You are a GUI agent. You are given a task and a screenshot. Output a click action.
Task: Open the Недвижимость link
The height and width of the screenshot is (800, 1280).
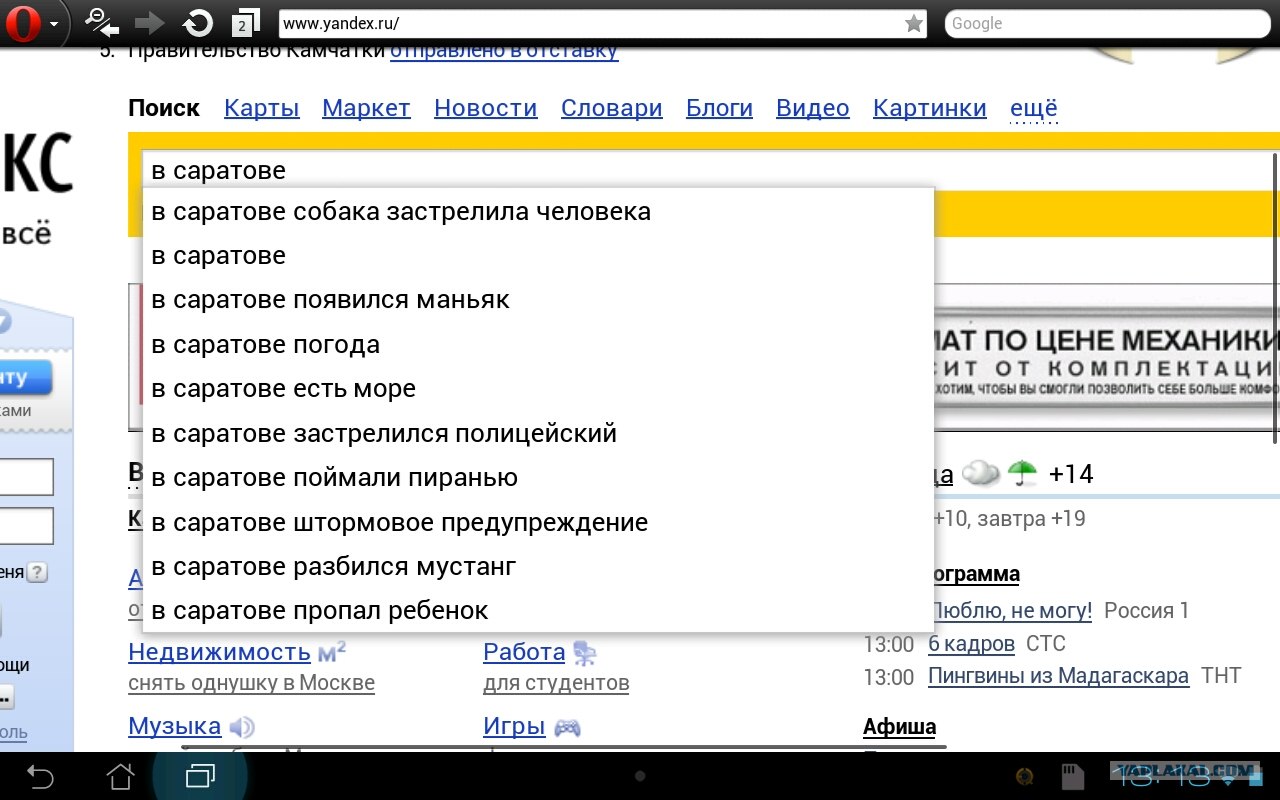point(219,652)
